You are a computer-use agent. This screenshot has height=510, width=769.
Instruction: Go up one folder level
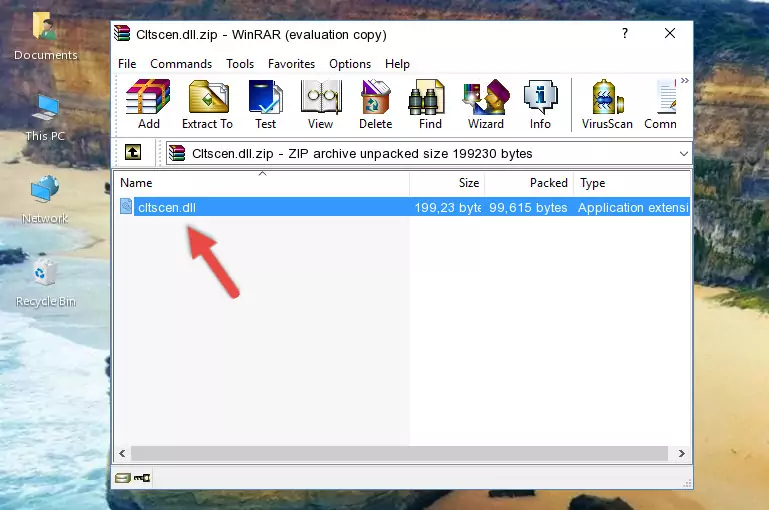pos(133,152)
